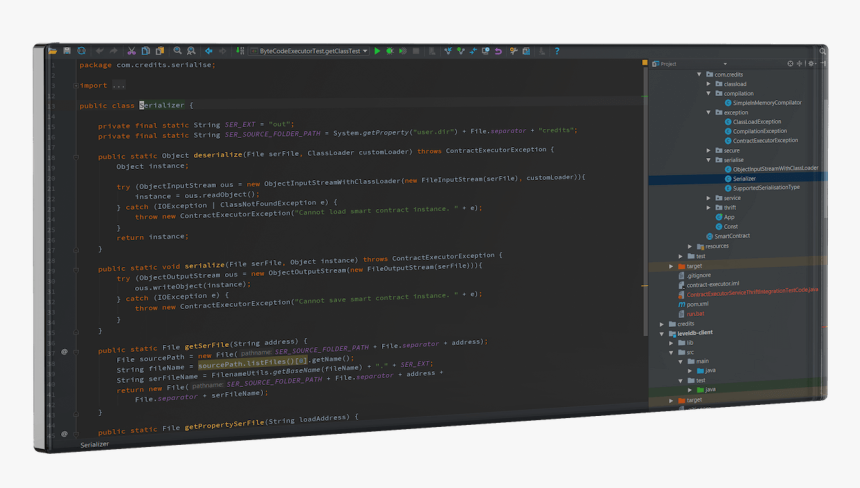Select contract-executor.iml file
Screen dimensions: 860x488
pyautogui.click(x=712, y=284)
